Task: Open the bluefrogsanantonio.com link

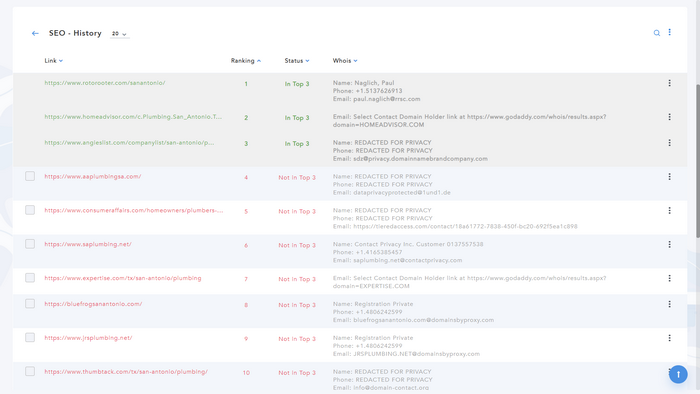Action: tap(93, 304)
